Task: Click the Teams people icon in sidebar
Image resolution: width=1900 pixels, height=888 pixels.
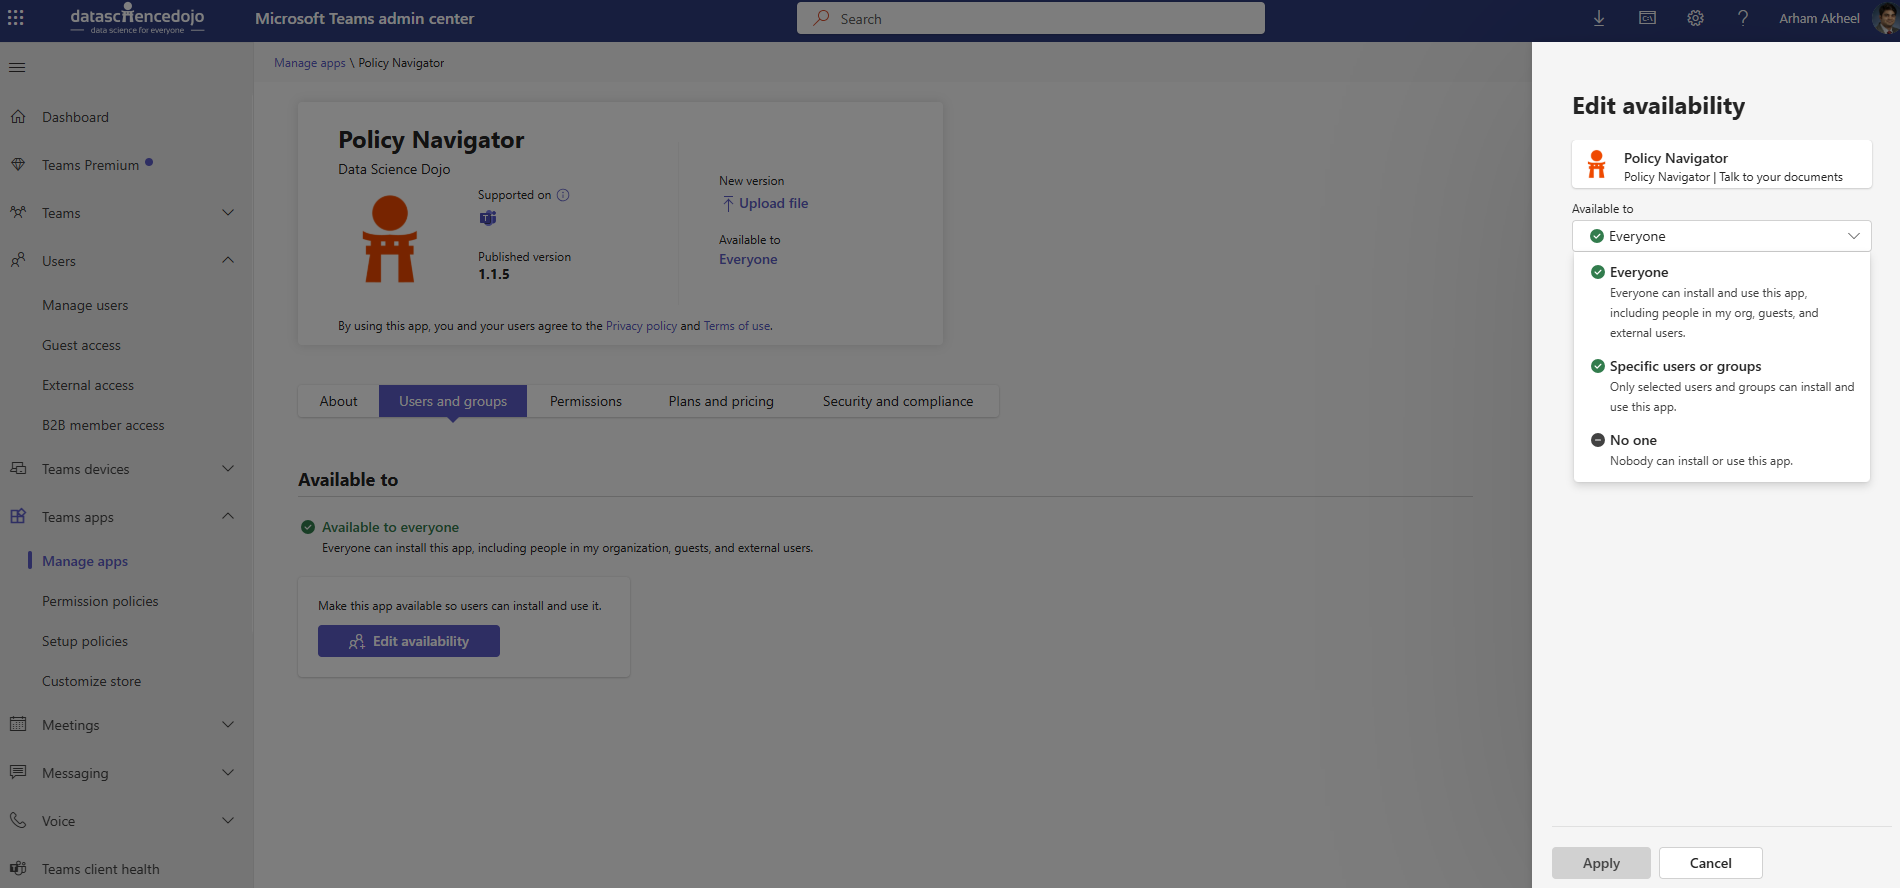Action: coord(18,213)
